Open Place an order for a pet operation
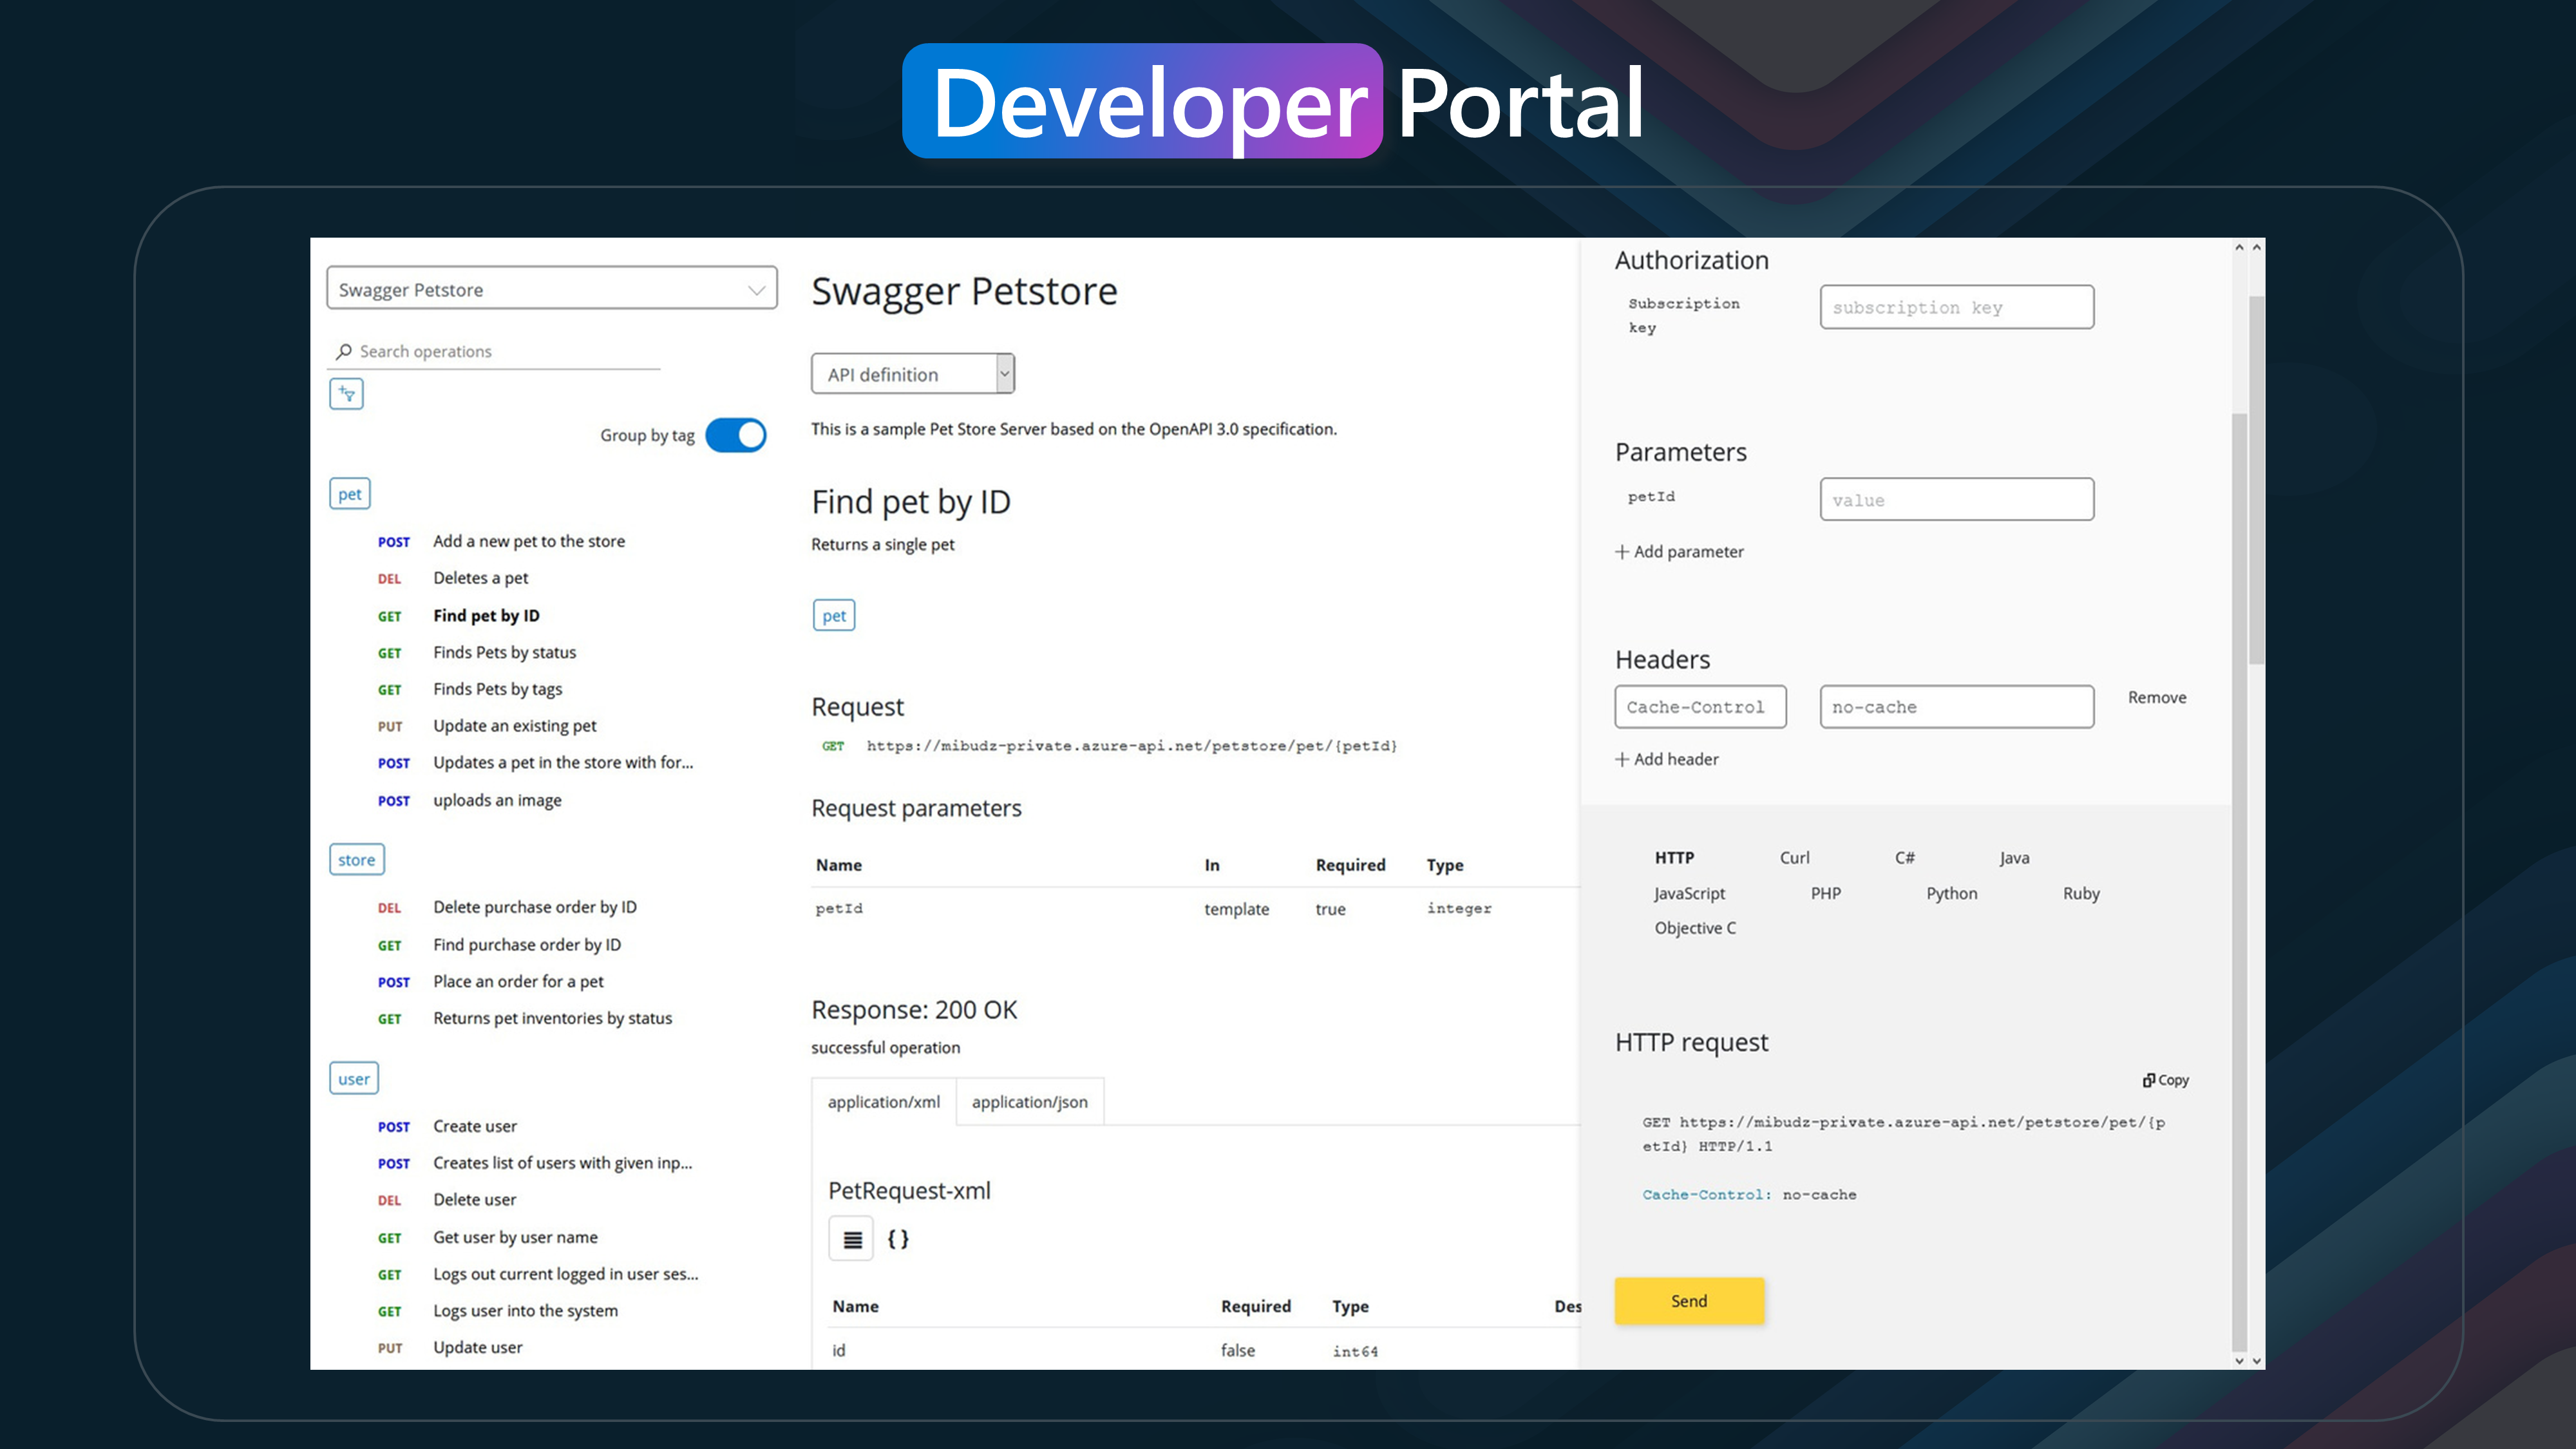The image size is (2576, 1449). (x=518, y=982)
